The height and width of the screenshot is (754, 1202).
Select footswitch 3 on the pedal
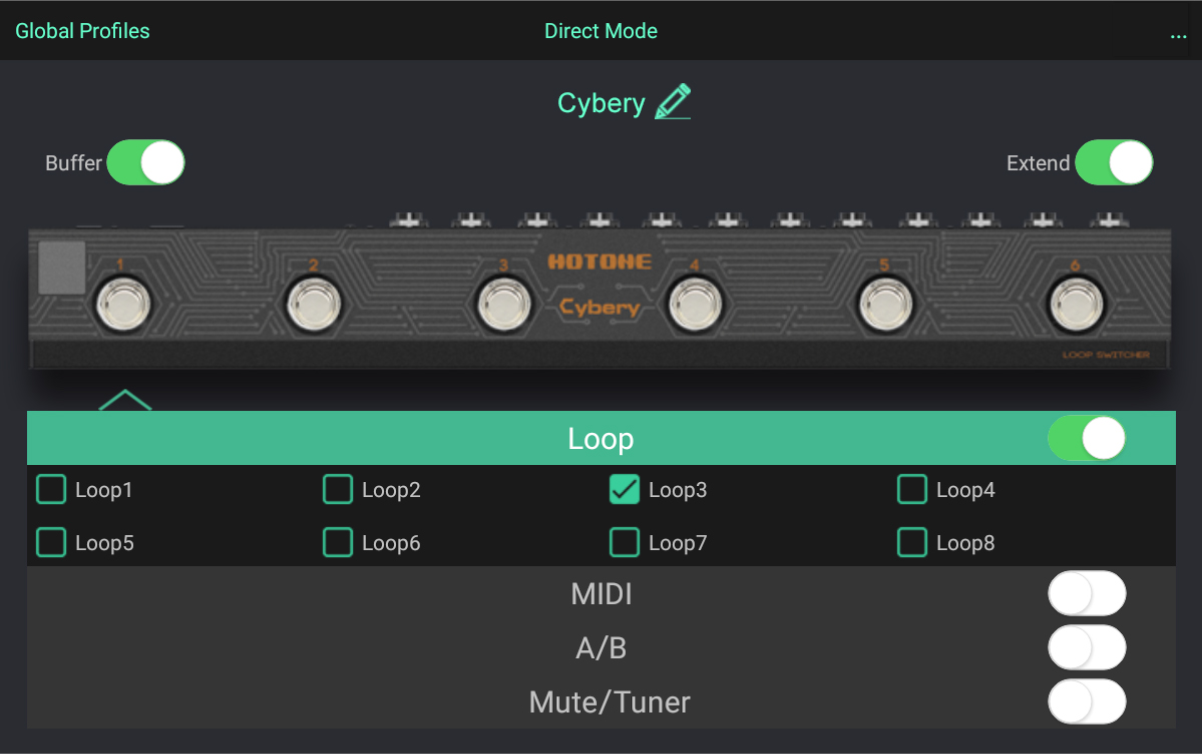pos(504,304)
